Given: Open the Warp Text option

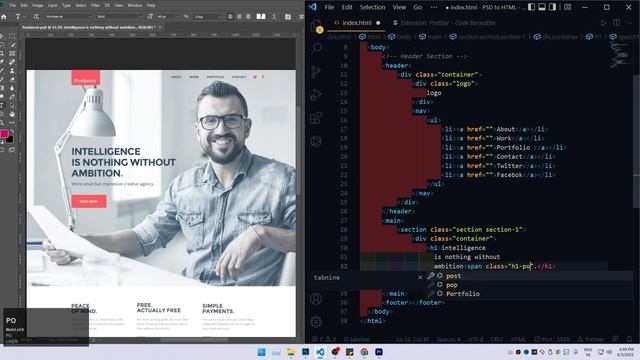Looking at the screenshot, I should pos(273,17).
